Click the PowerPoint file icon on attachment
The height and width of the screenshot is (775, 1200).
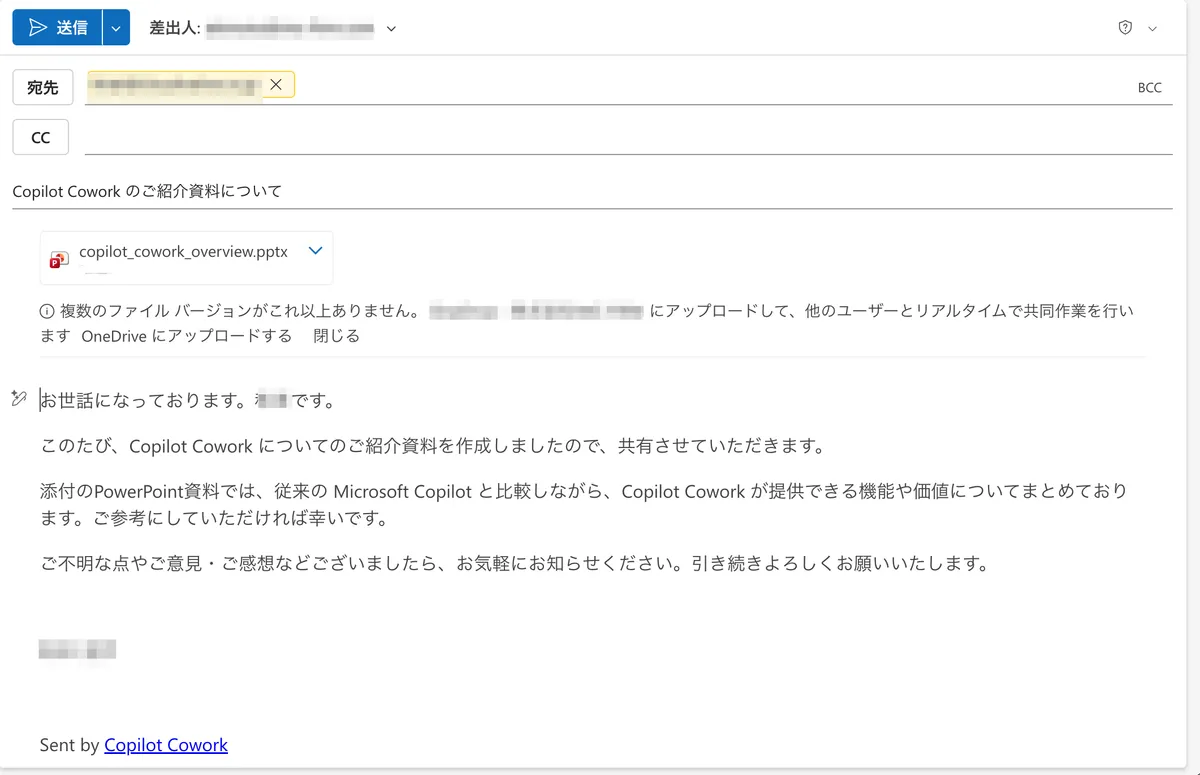(59, 259)
